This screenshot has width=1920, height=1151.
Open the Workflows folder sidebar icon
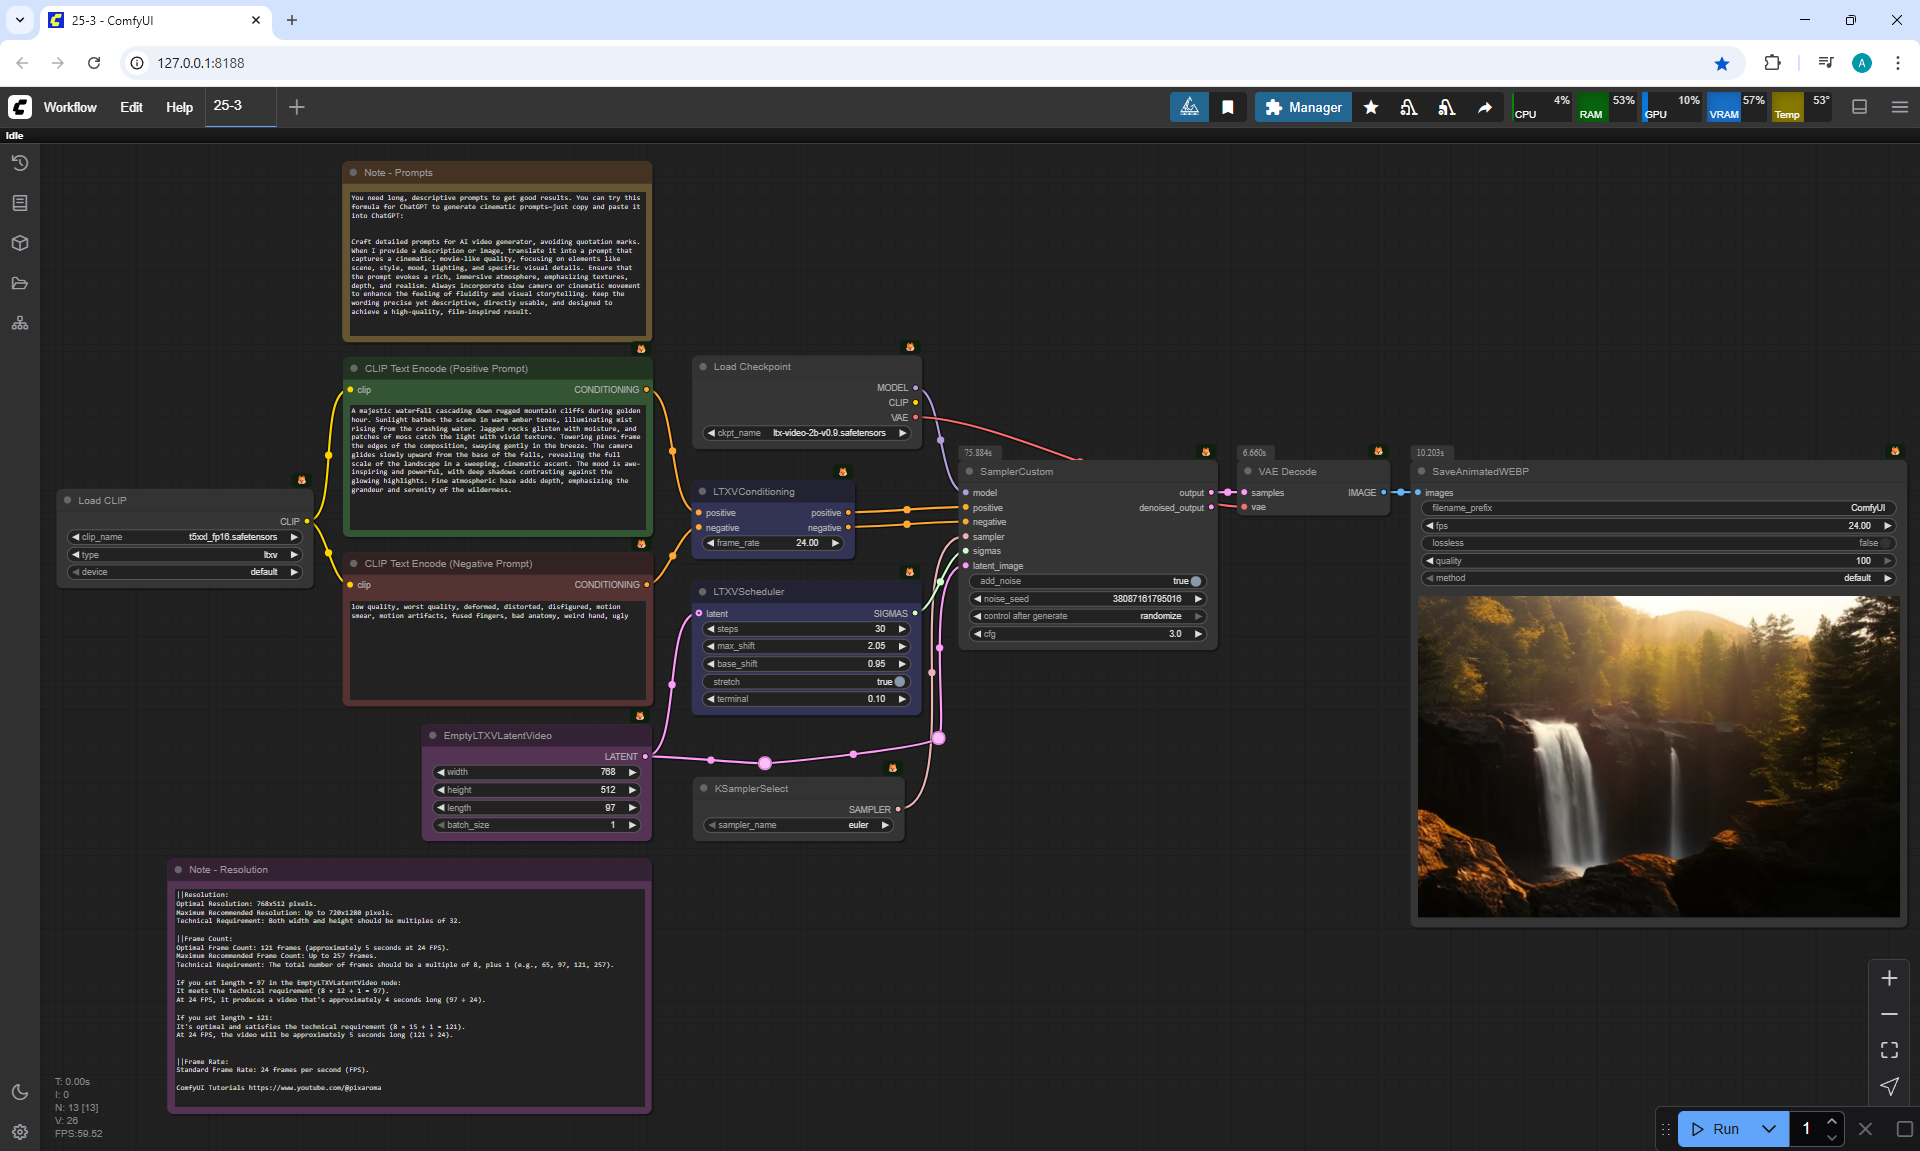pos(20,283)
